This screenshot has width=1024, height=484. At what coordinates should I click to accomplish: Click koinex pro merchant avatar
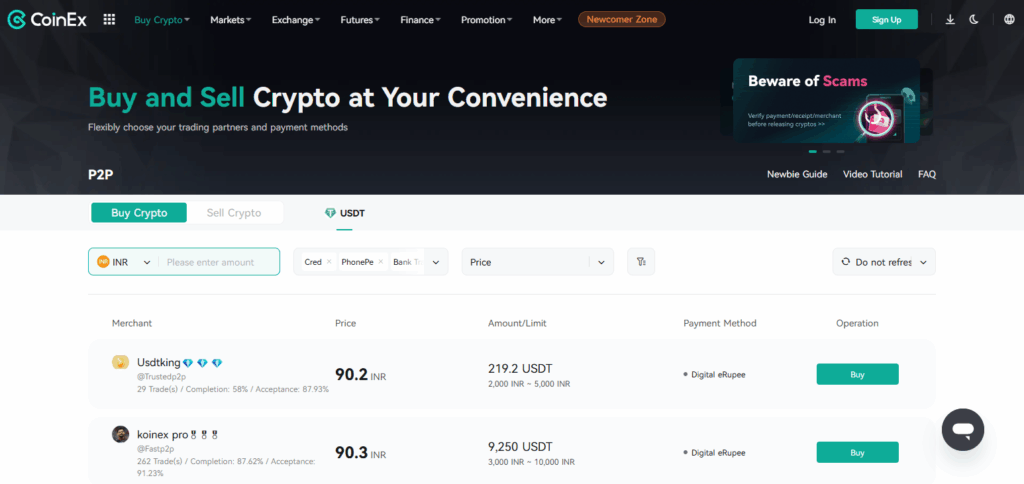click(120, 434)
